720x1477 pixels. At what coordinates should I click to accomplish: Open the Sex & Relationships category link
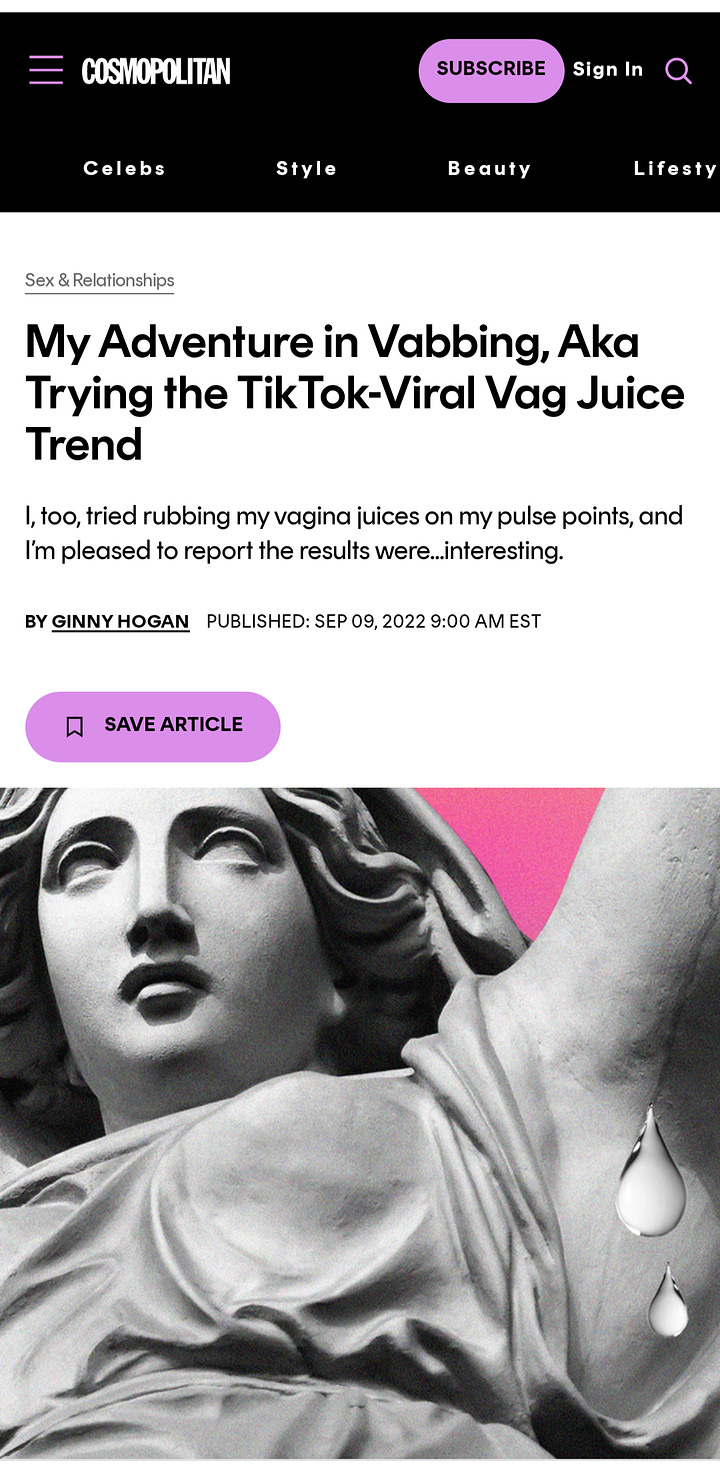point(100,281)
